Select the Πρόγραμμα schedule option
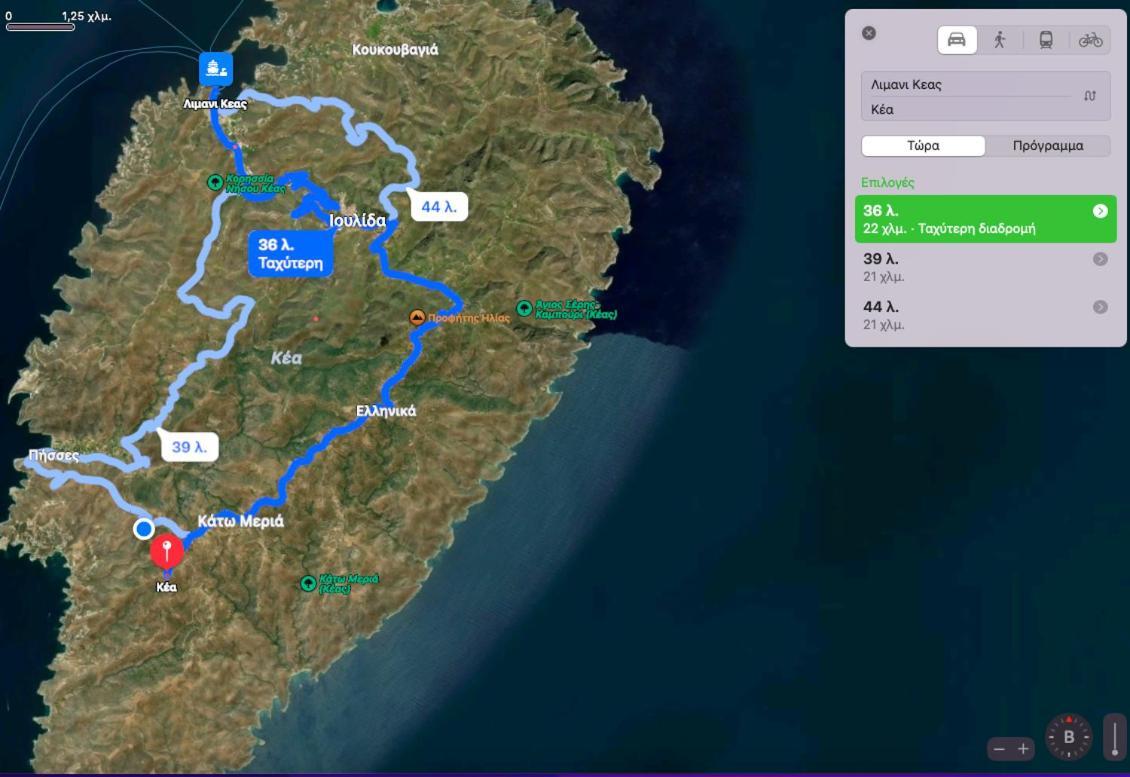This screenshot has height=777, width=1130. point(1048,146)
